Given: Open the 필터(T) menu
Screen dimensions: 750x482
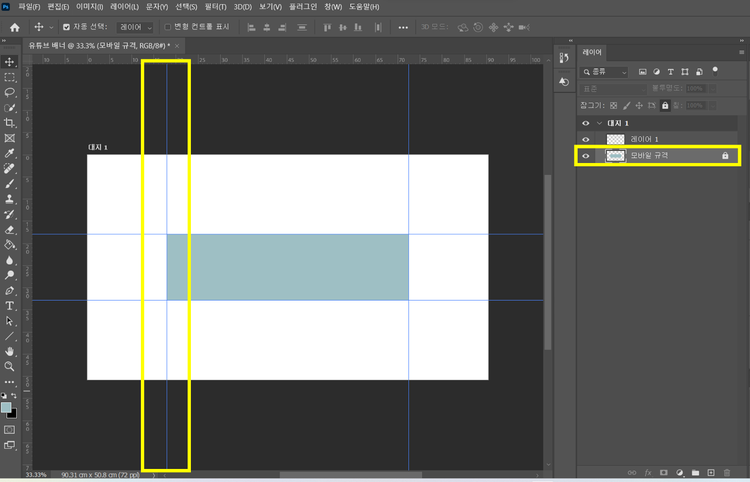Looking at the screenshot, I should point(216,7).
